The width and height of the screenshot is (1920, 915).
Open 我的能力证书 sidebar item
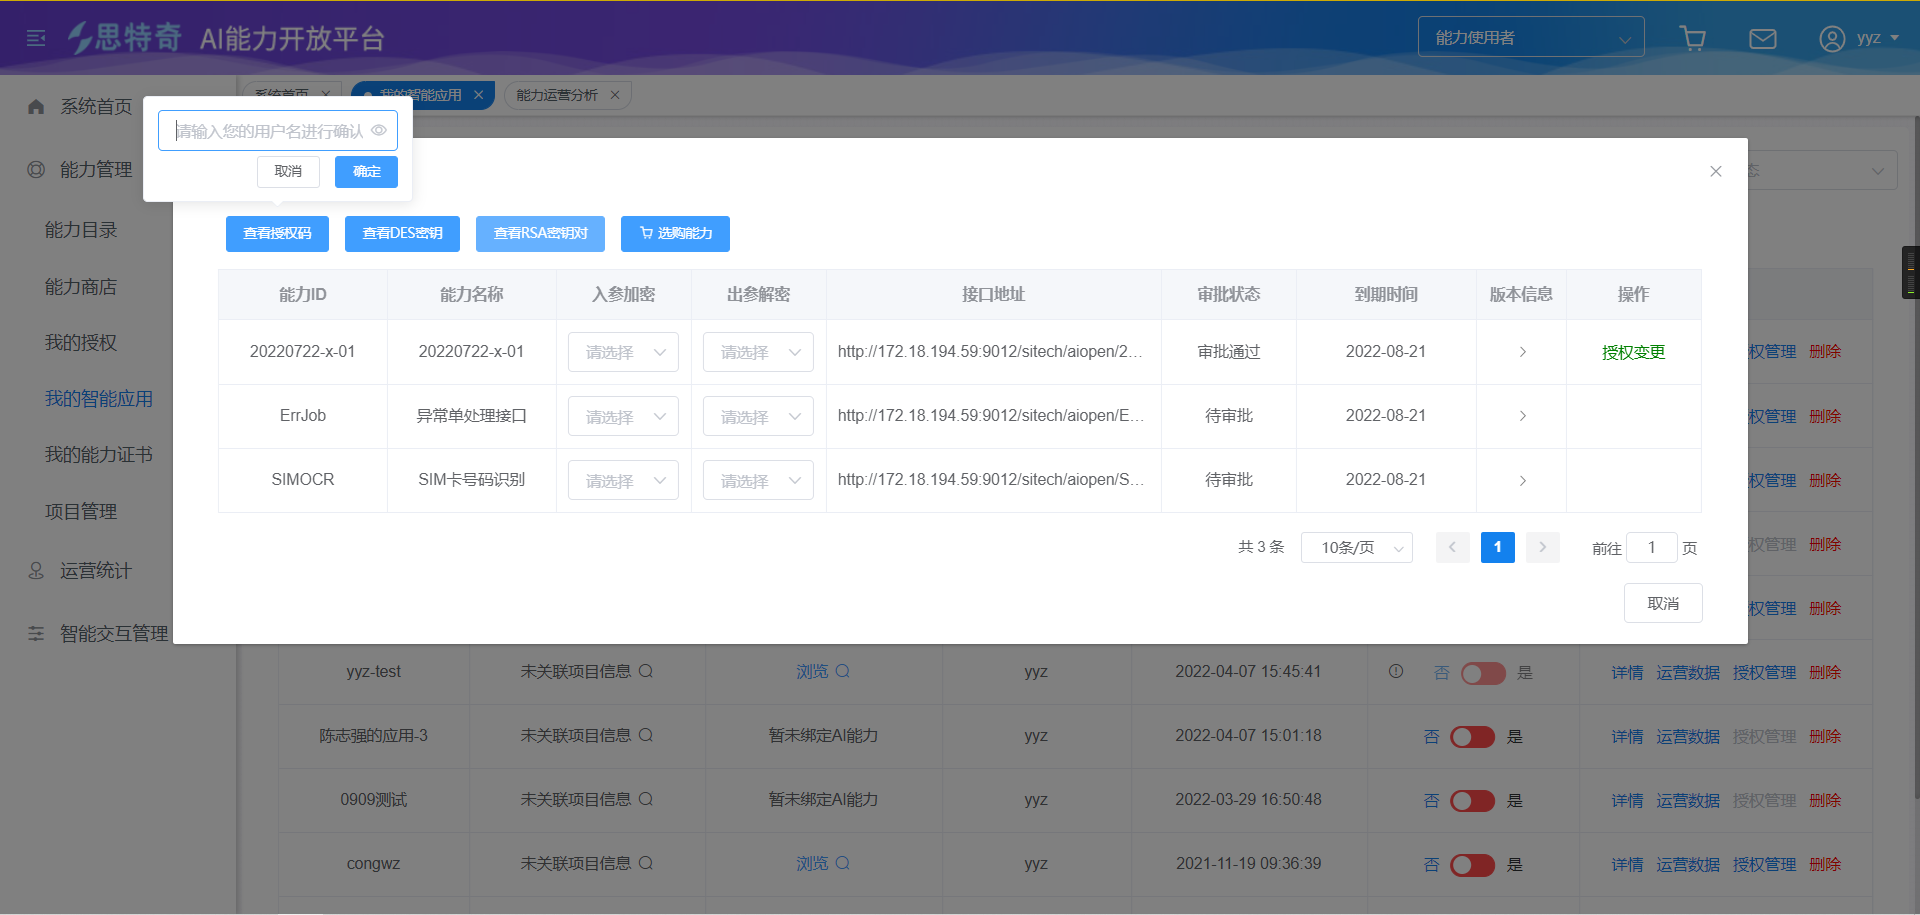pos(99,455)
